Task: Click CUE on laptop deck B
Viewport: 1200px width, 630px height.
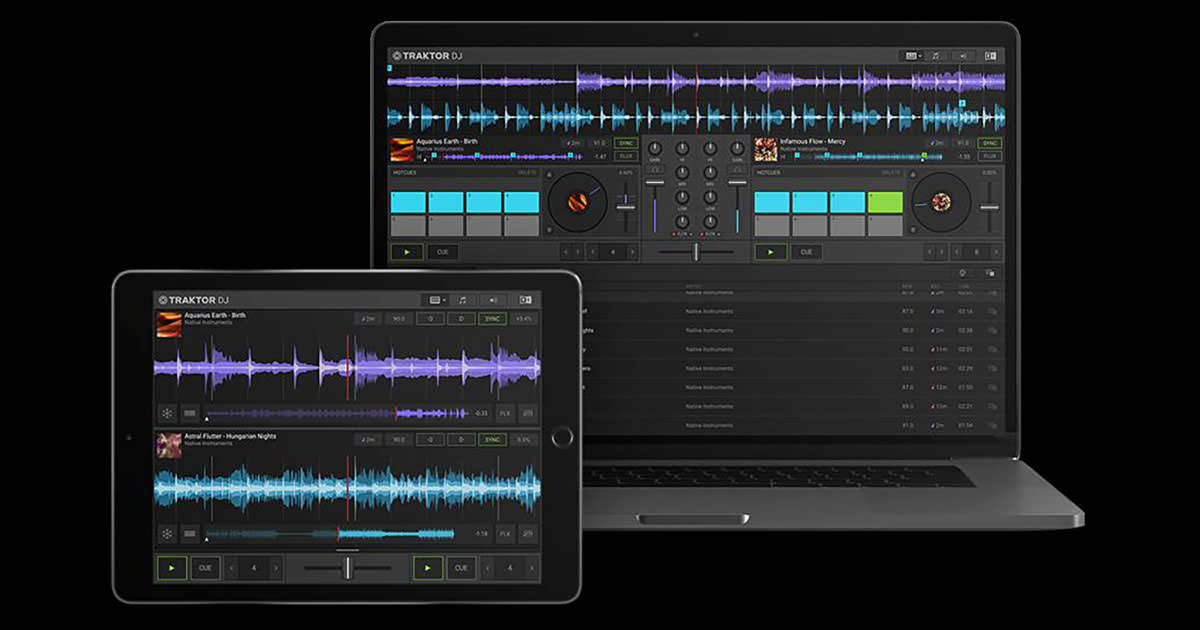Action: [806, 252]
